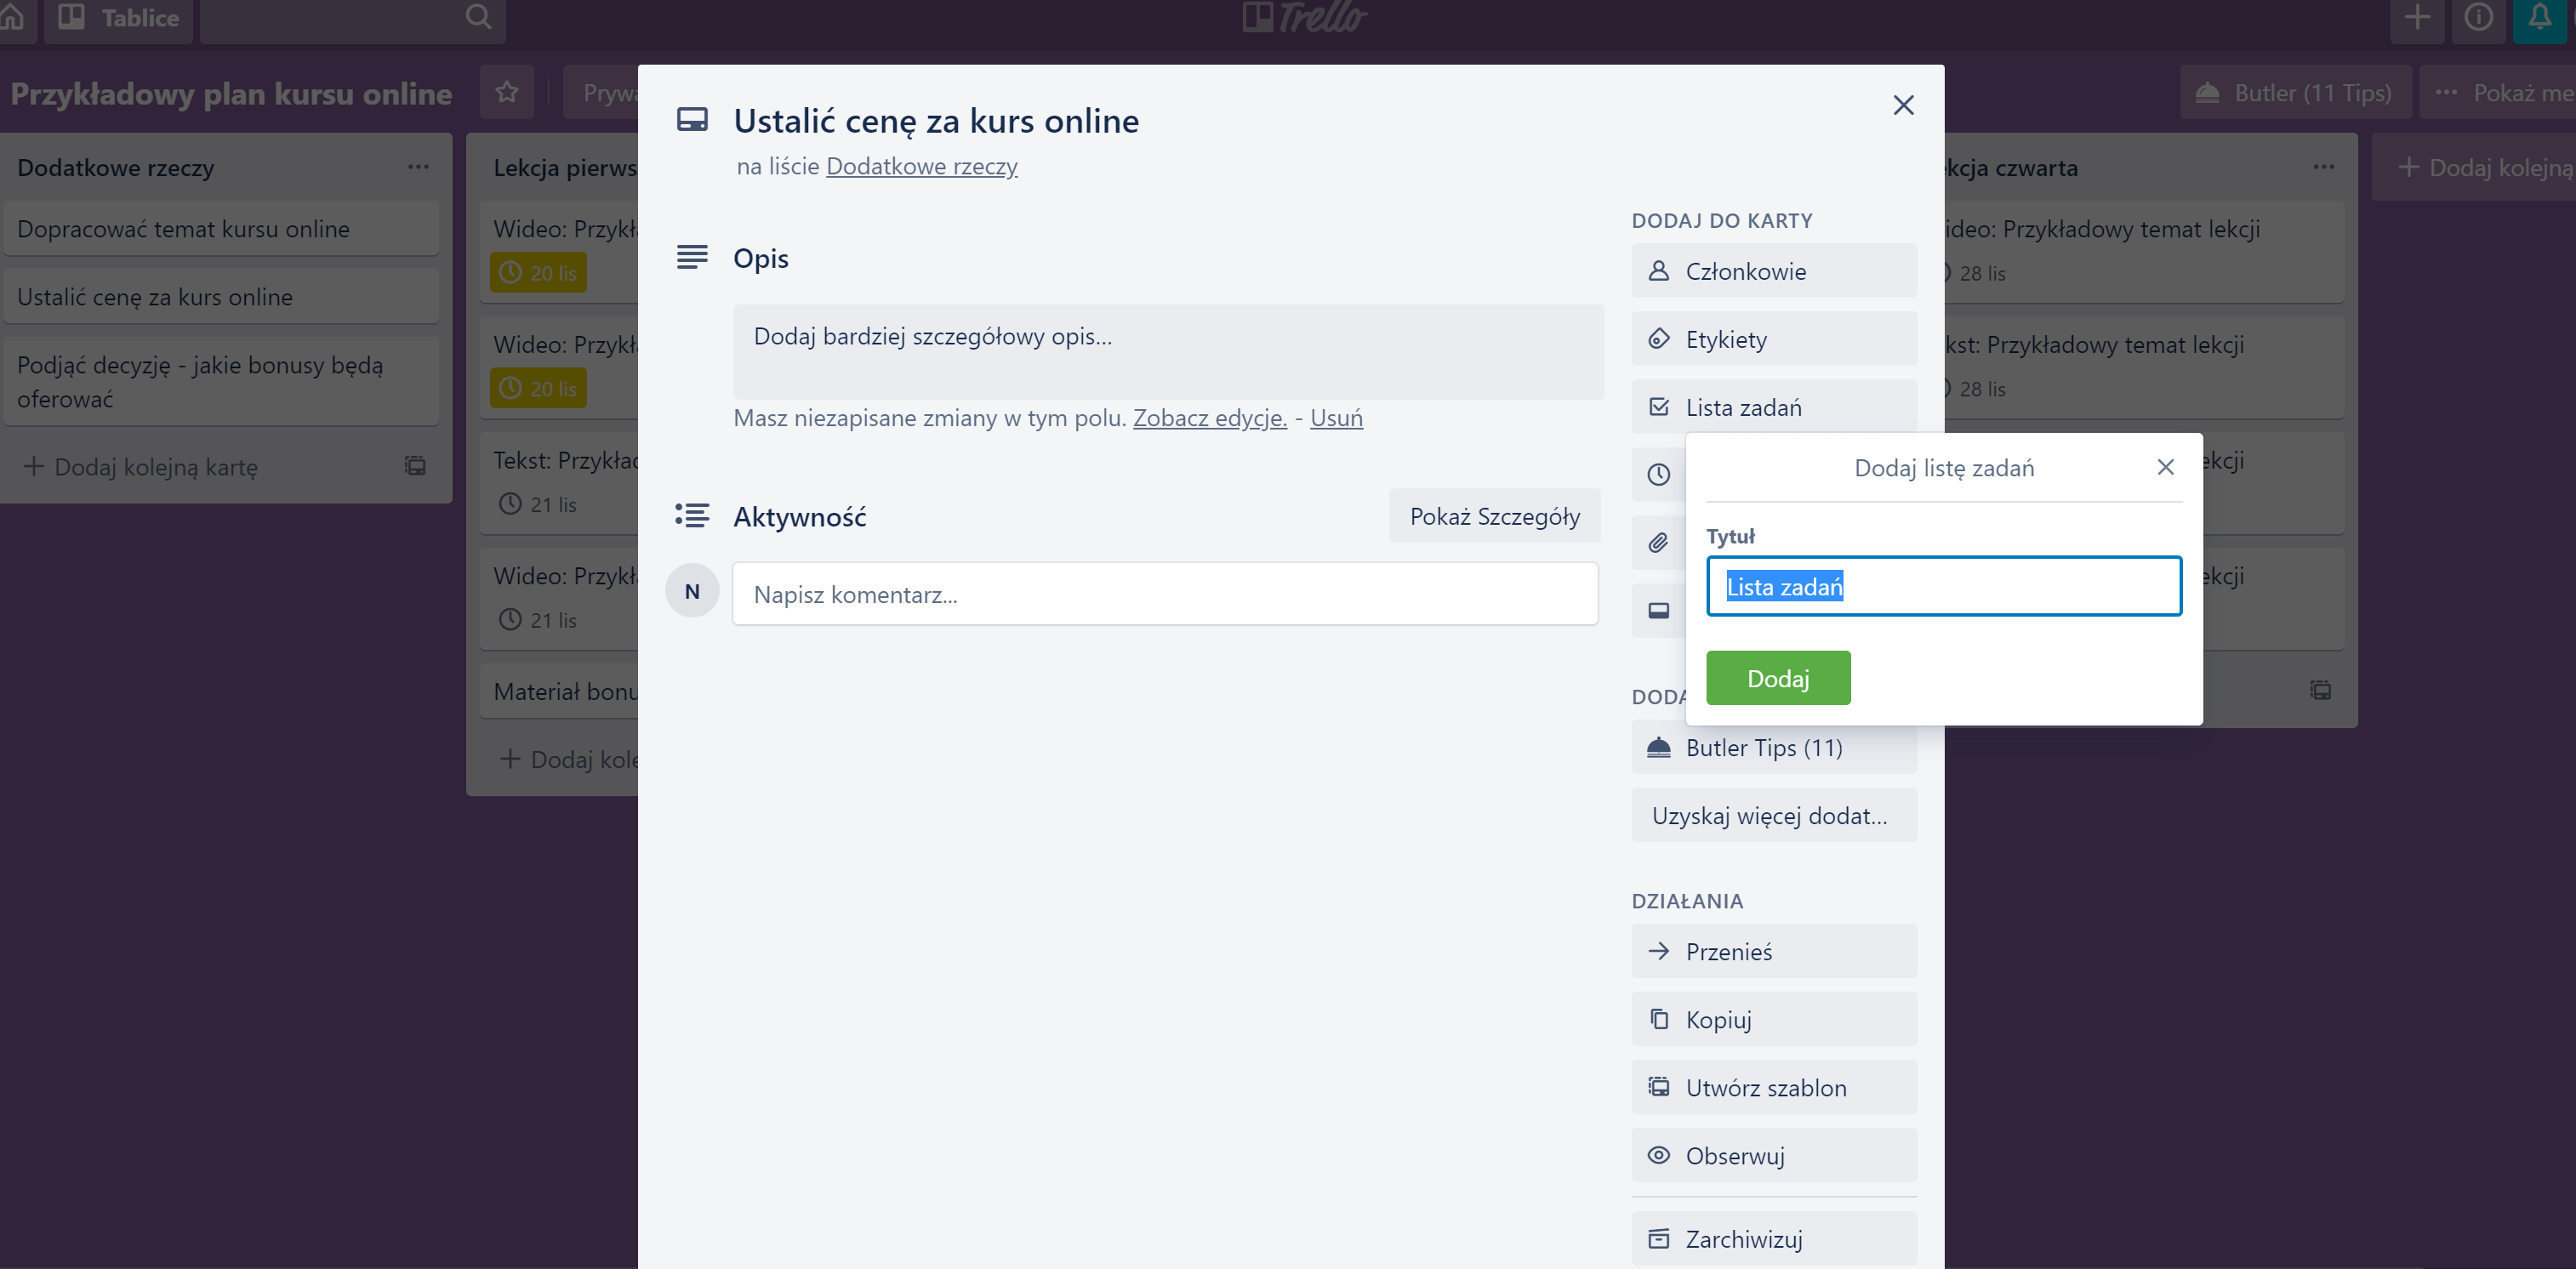Image resolution: width=2576 pixels, height=1269 pixels.
Task: Click the due date clock icon
Action: click(x=1658, y=474)
